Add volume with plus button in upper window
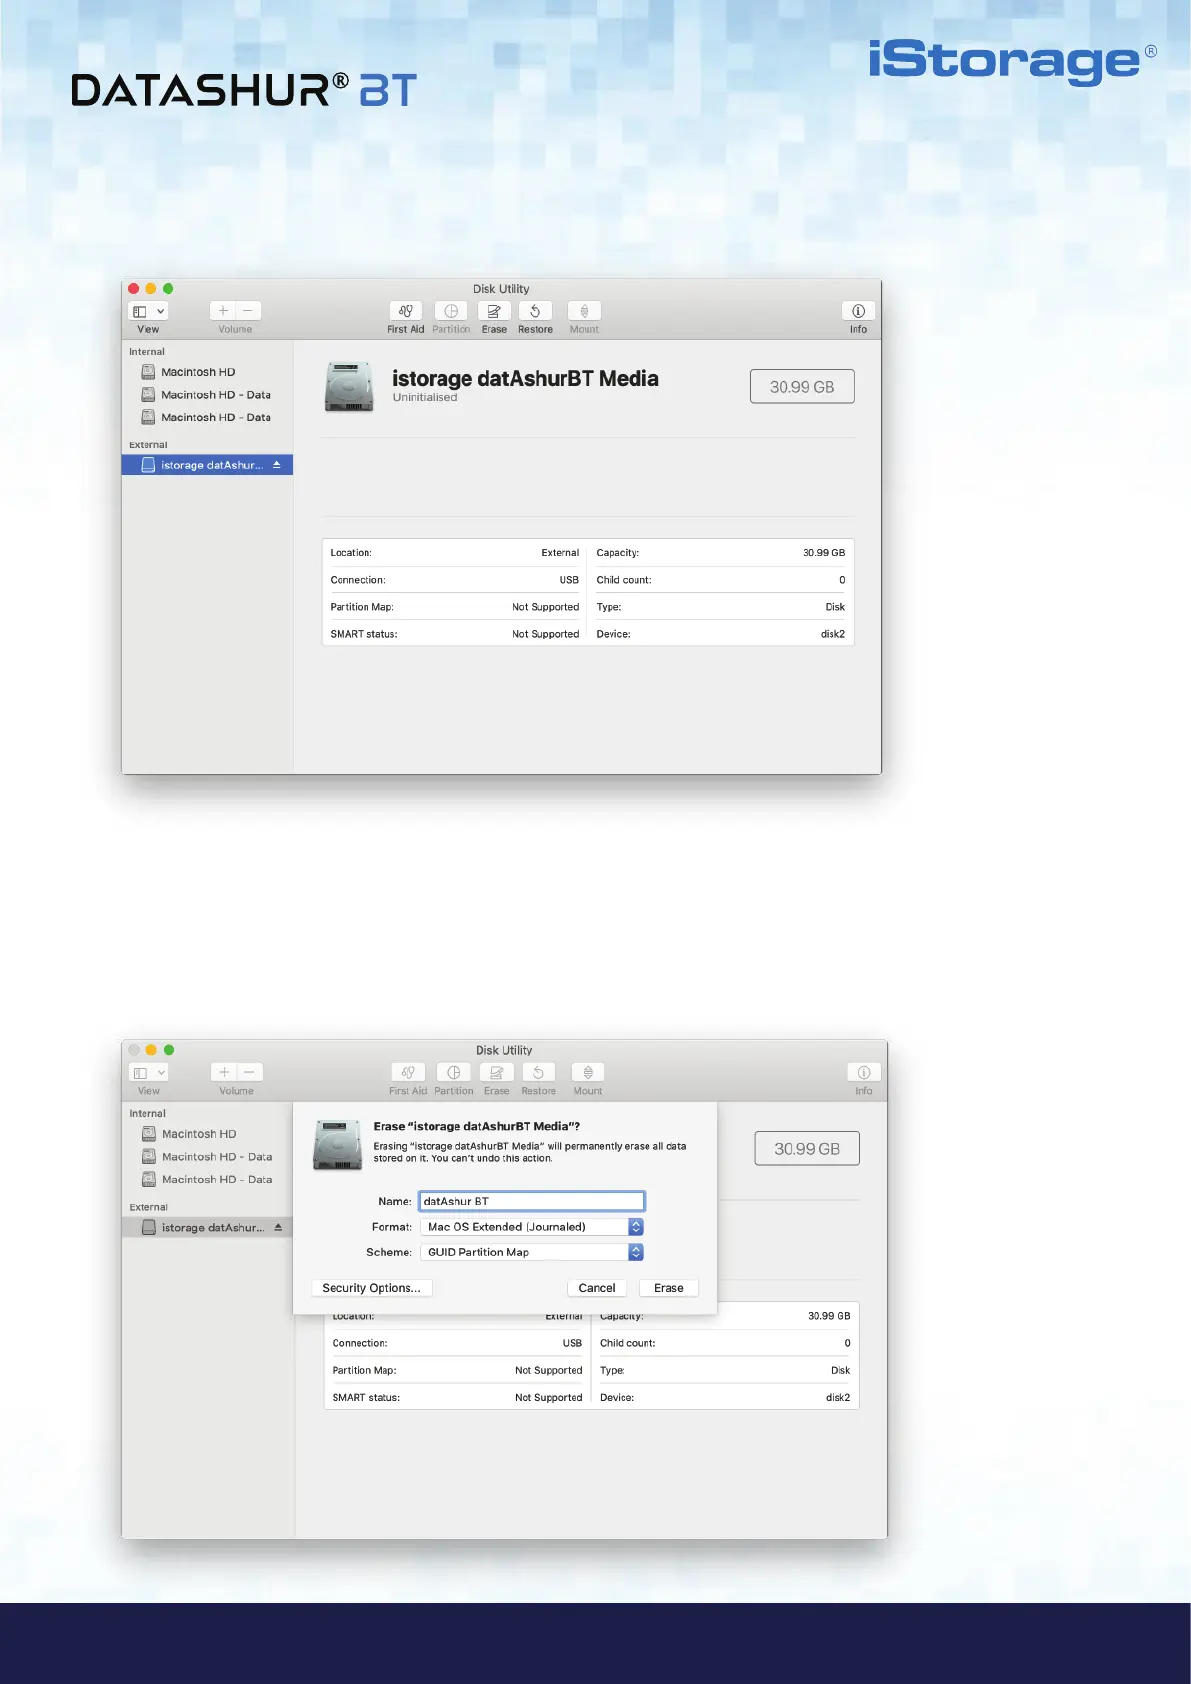The width and height of the screenshot is (1191, 1684). tap(223, 311)
